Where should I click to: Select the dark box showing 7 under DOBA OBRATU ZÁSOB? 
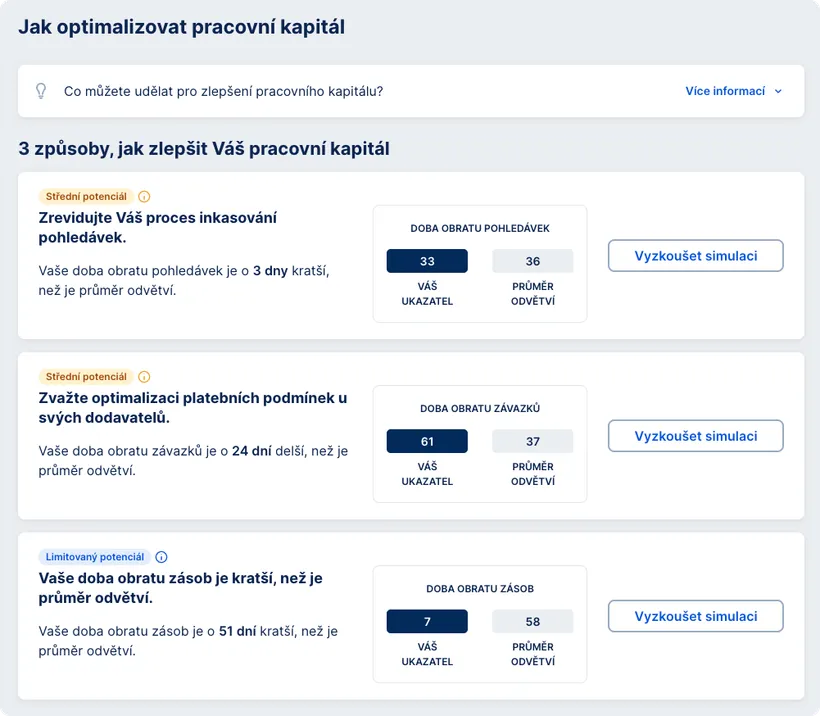(x=427, y=621)
